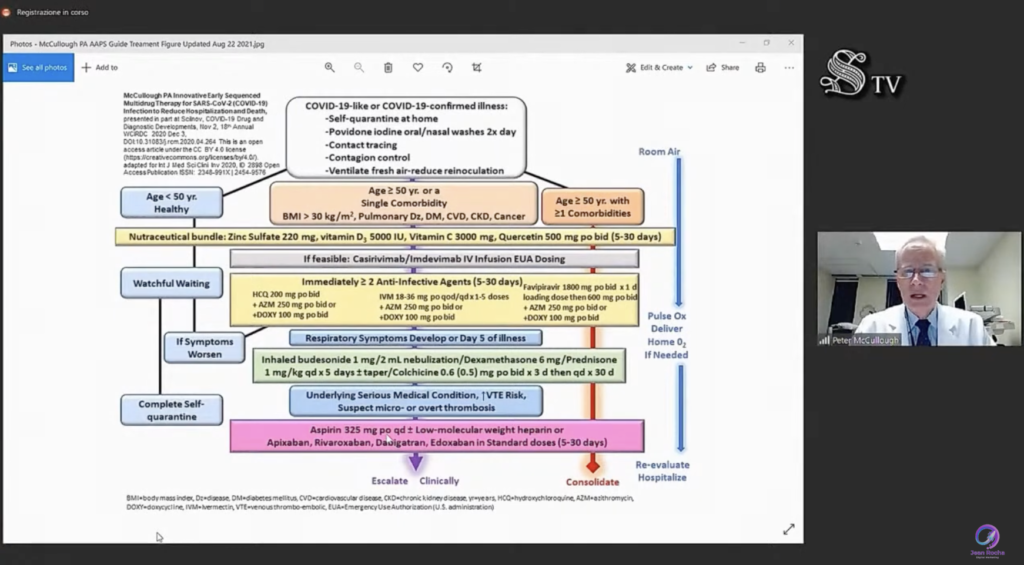Screen dimensions: 1024x565
Task: Click the red recording indicator icon
Action: [x=7, y=11]
